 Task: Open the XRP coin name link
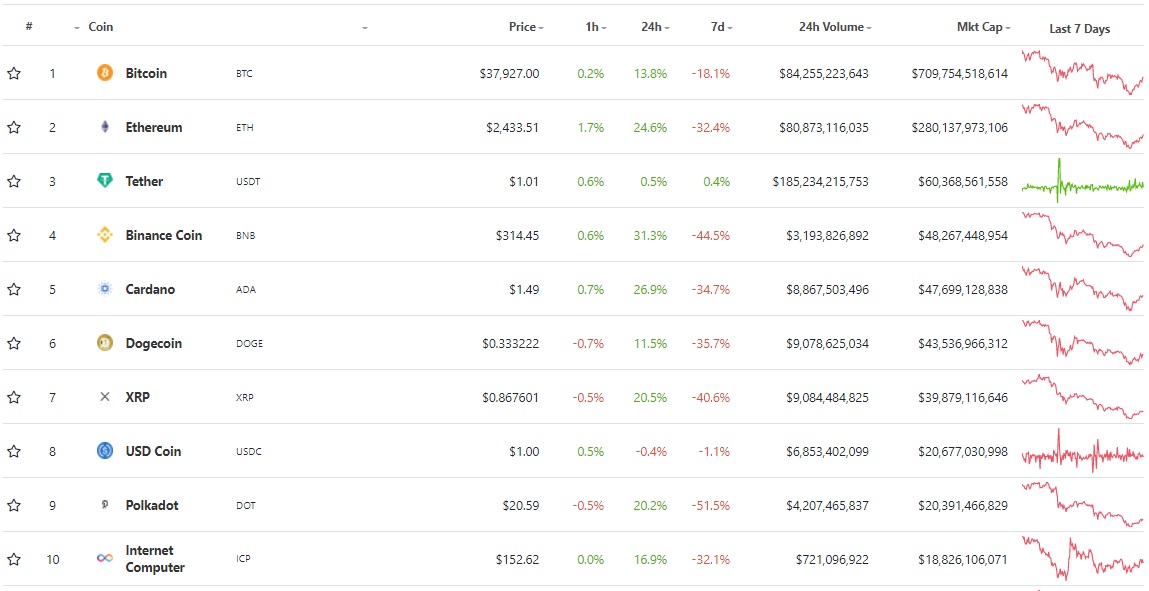137,397
